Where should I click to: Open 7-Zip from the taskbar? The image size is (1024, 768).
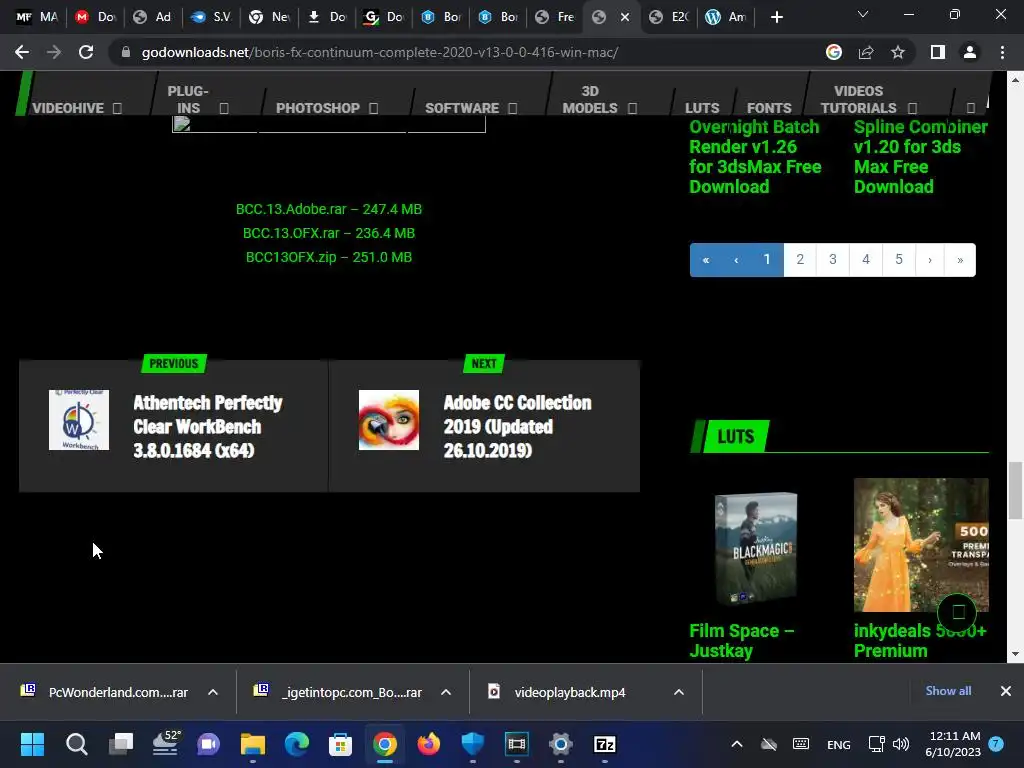click(605, 744)
